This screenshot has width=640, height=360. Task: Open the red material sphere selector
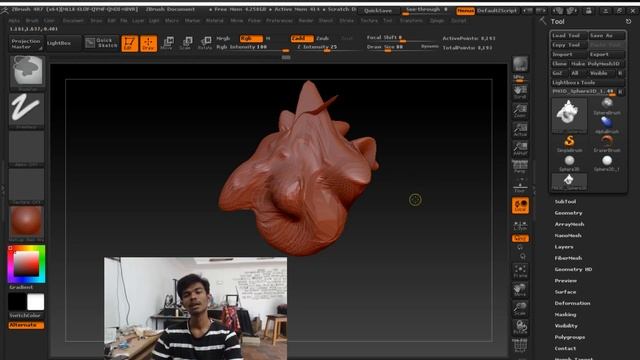click(x=27, y=223)
